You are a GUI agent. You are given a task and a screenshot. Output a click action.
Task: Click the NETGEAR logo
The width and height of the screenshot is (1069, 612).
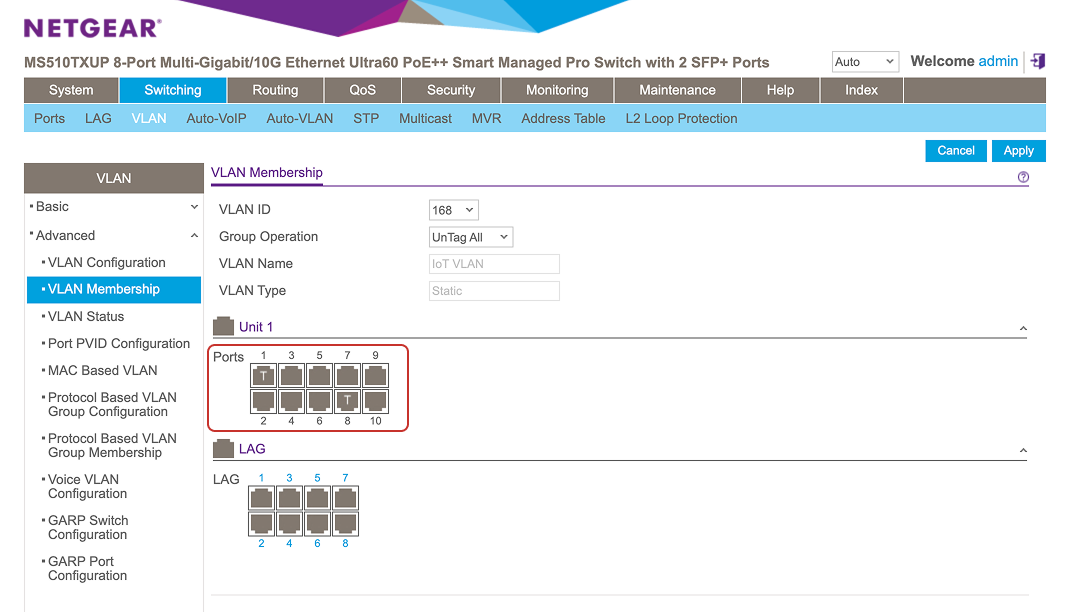pos(93,28)
